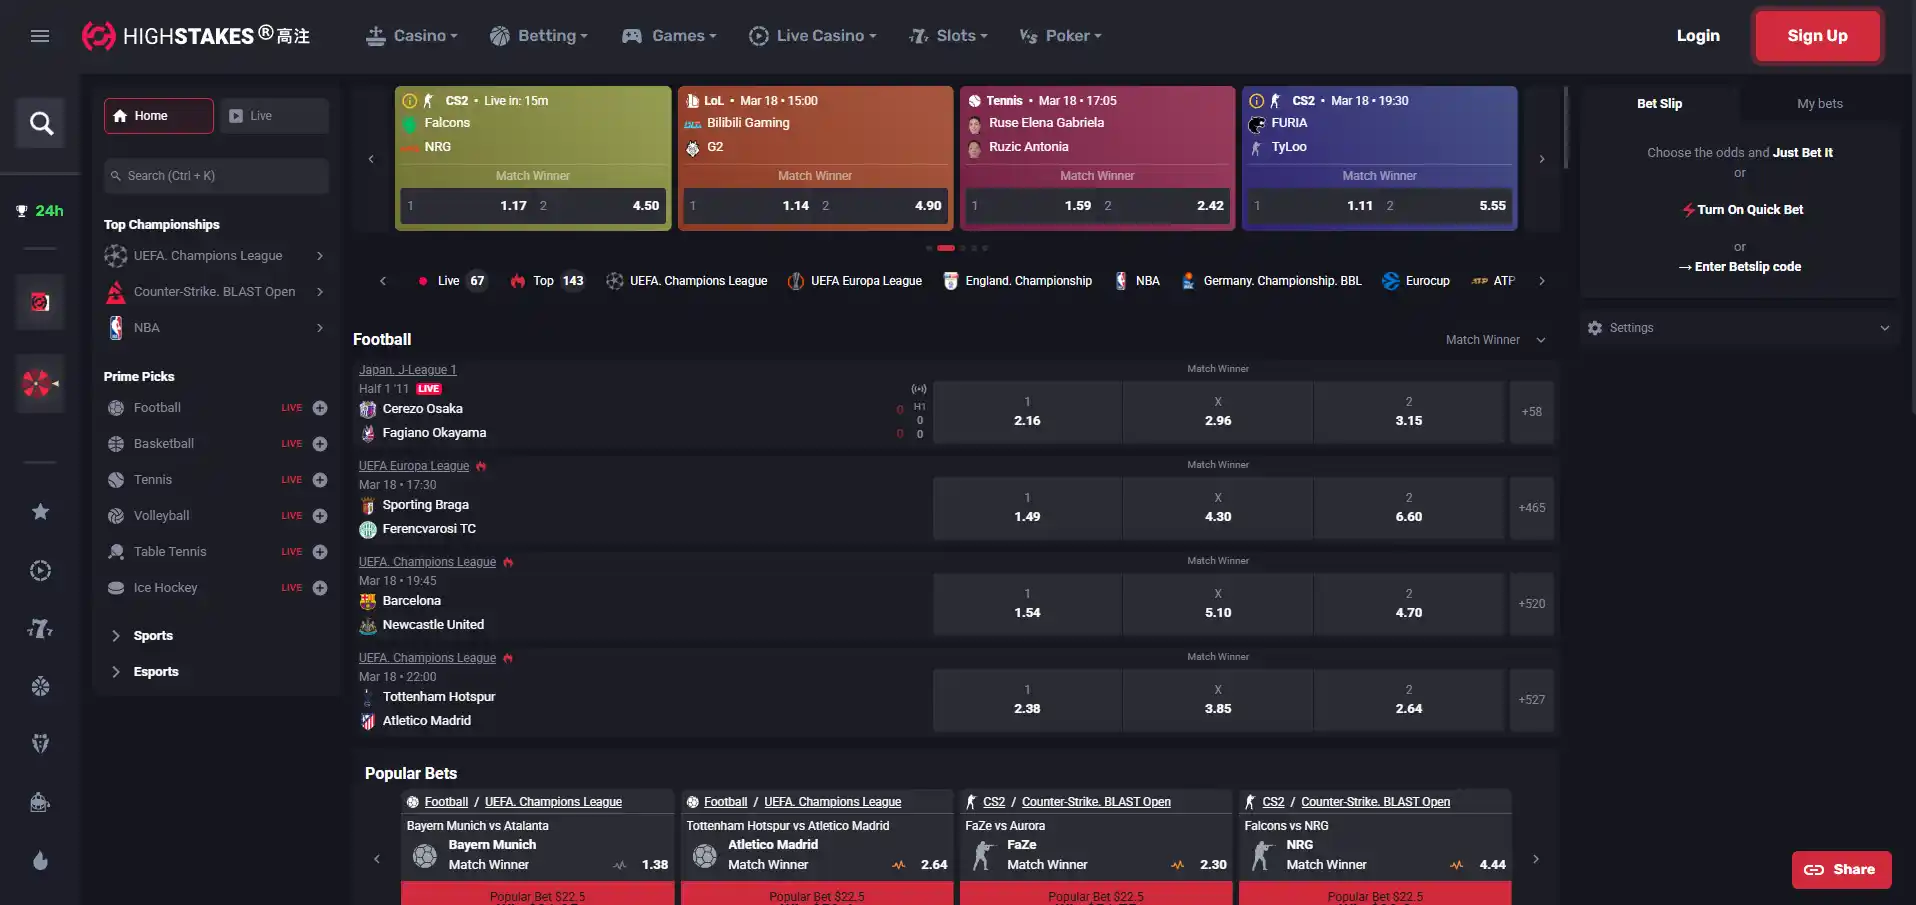Open the Poker dropdown menu
The width and height of the screenshot is (1916, 905).
(x=1060, y=36)
